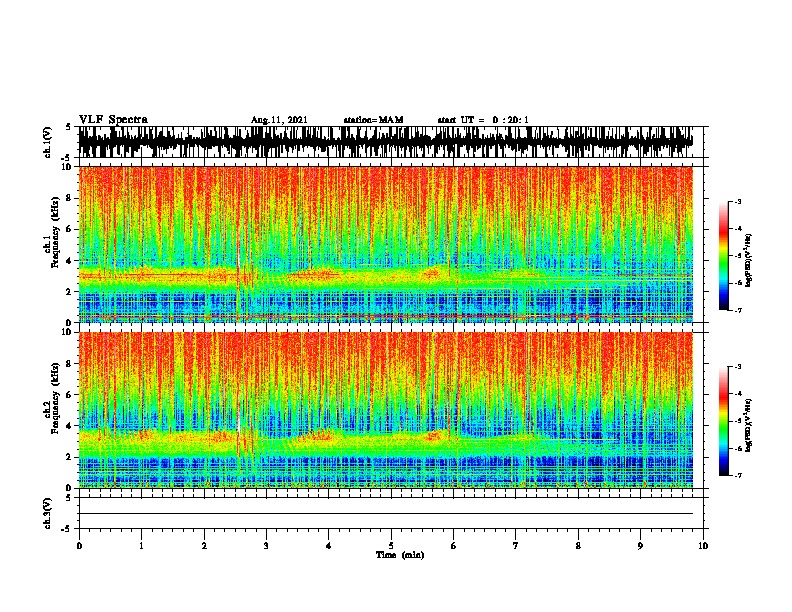Click time axis tick label "8"
792x612 pixels.
tap(578, 546)
